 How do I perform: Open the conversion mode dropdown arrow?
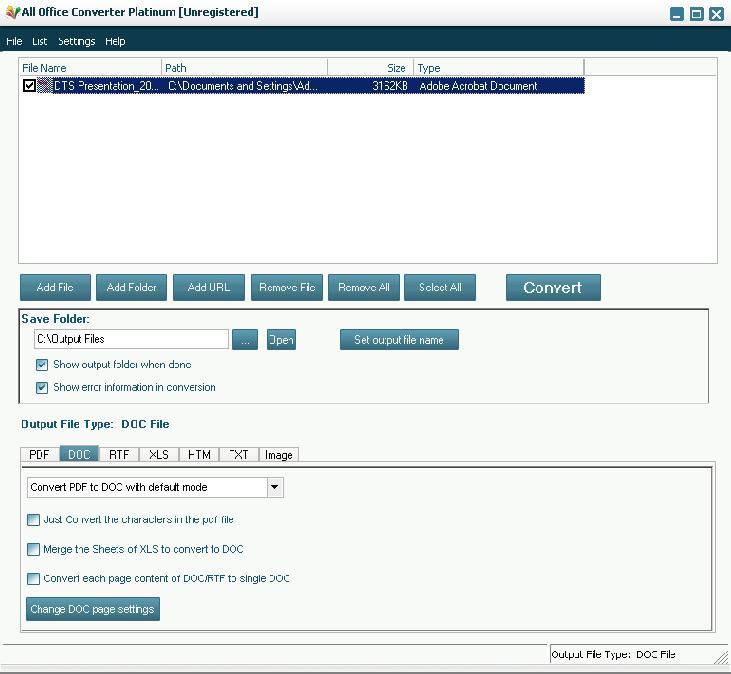[275, 488]
